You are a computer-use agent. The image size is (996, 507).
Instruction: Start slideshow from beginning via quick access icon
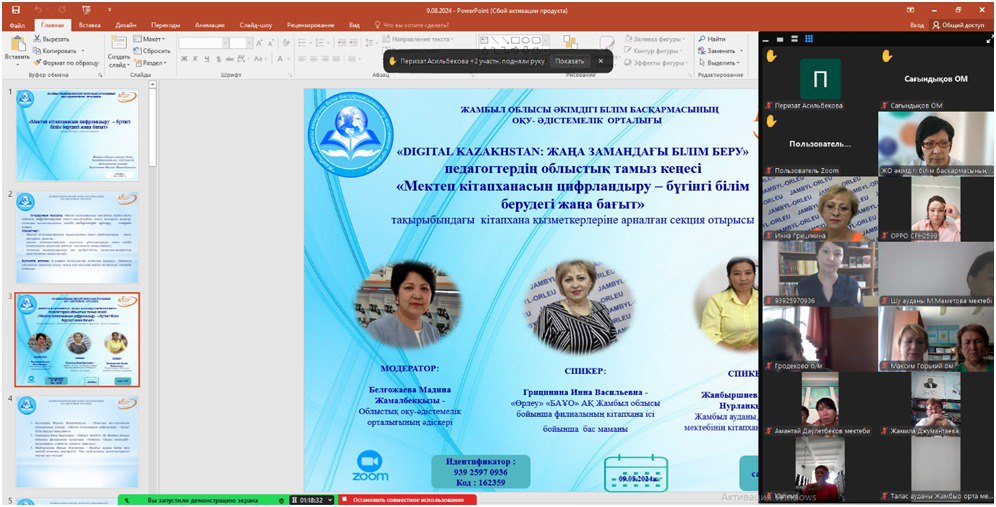click(86, 10)
